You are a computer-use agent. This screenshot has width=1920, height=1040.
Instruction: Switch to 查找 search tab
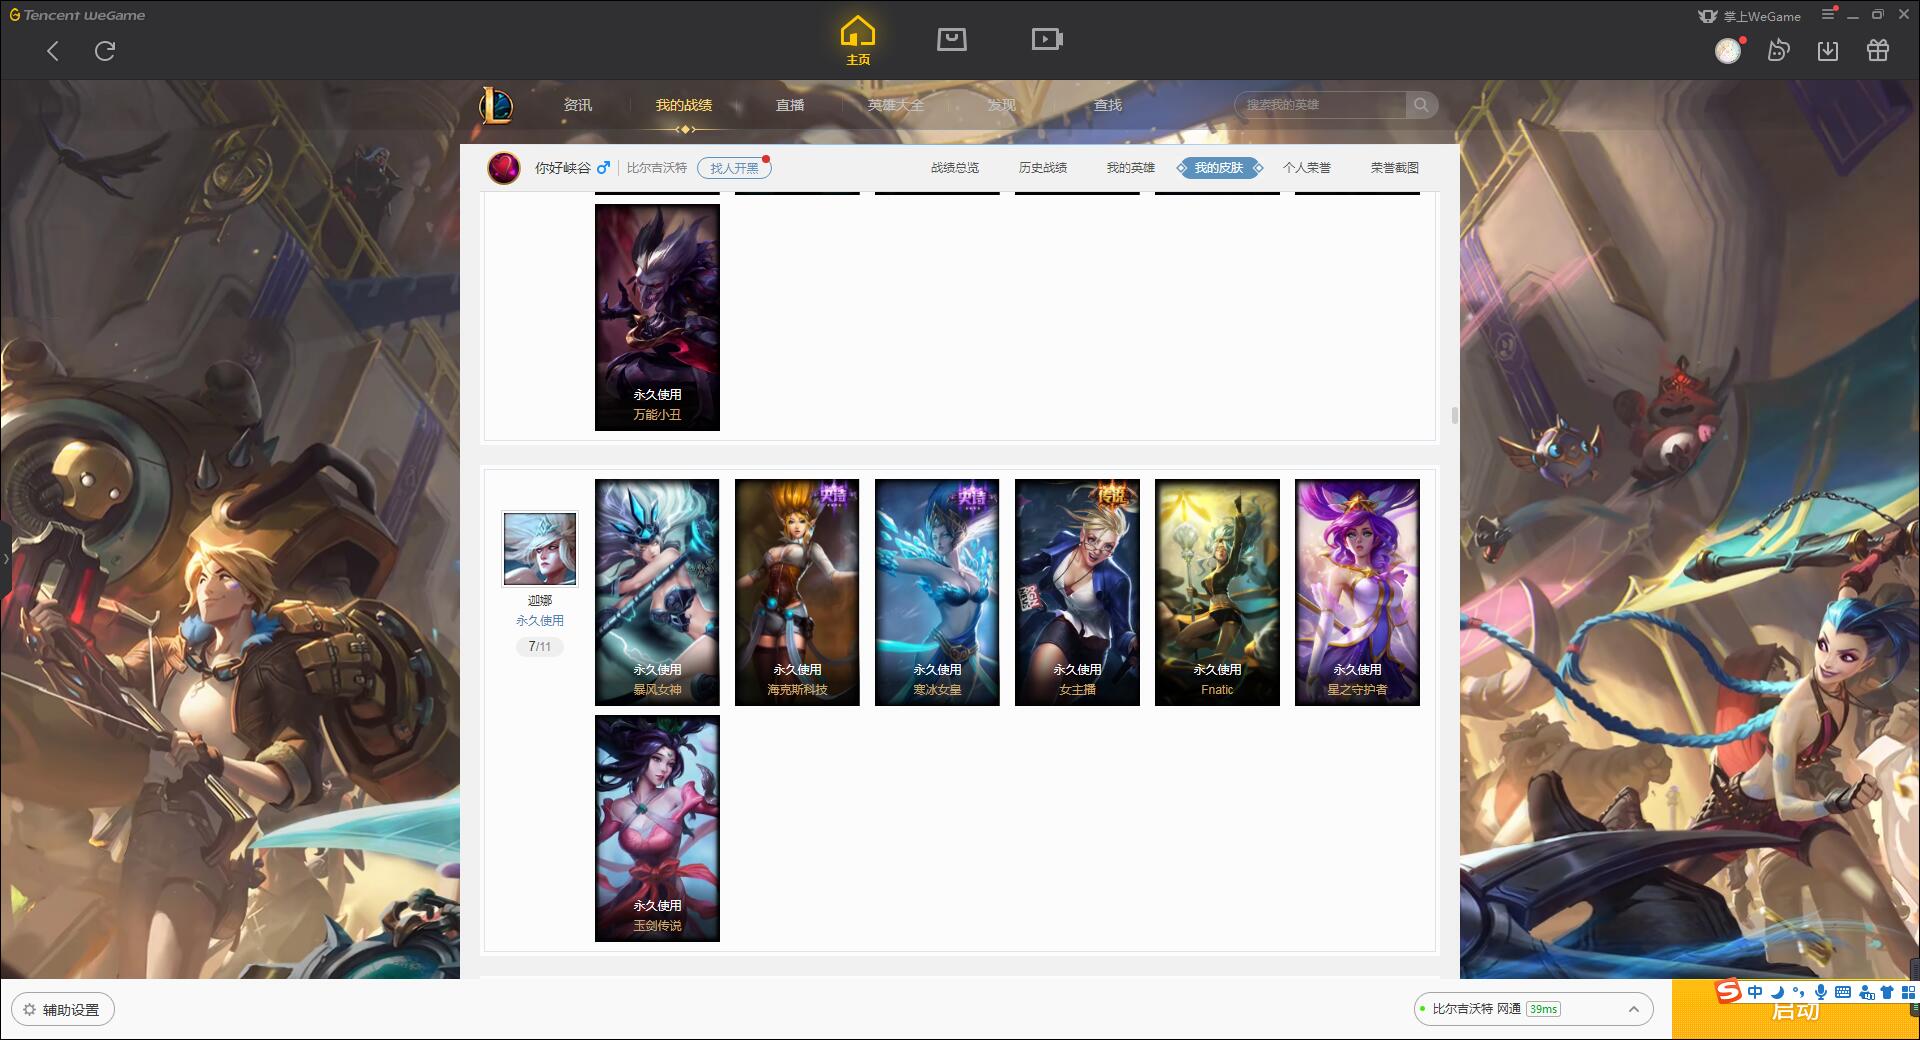[x=1108, y=105]
